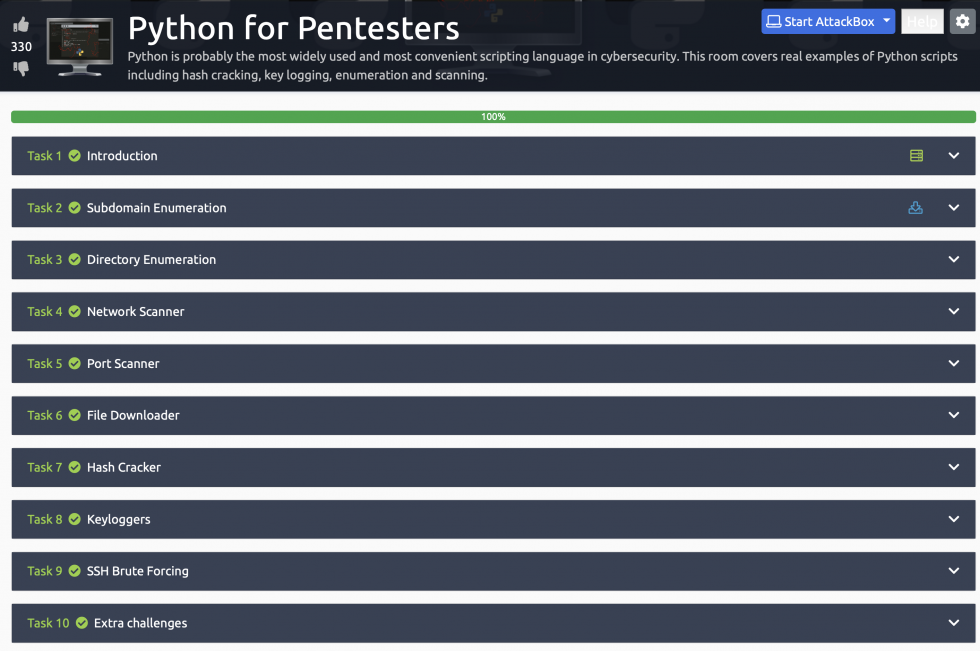Expand the Task 4 Network Scanner section
The height and width of the screenshot is (651, 980).
pos(954,311)
